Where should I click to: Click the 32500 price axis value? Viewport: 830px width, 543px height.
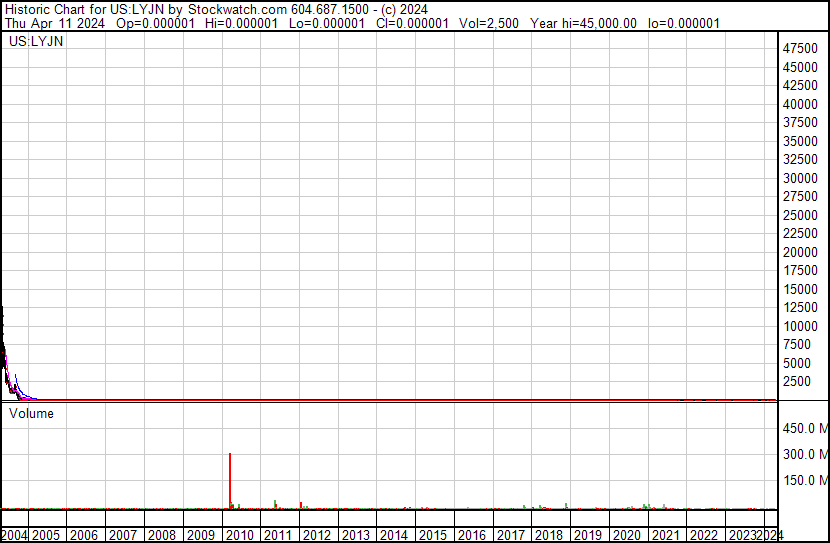800,159
